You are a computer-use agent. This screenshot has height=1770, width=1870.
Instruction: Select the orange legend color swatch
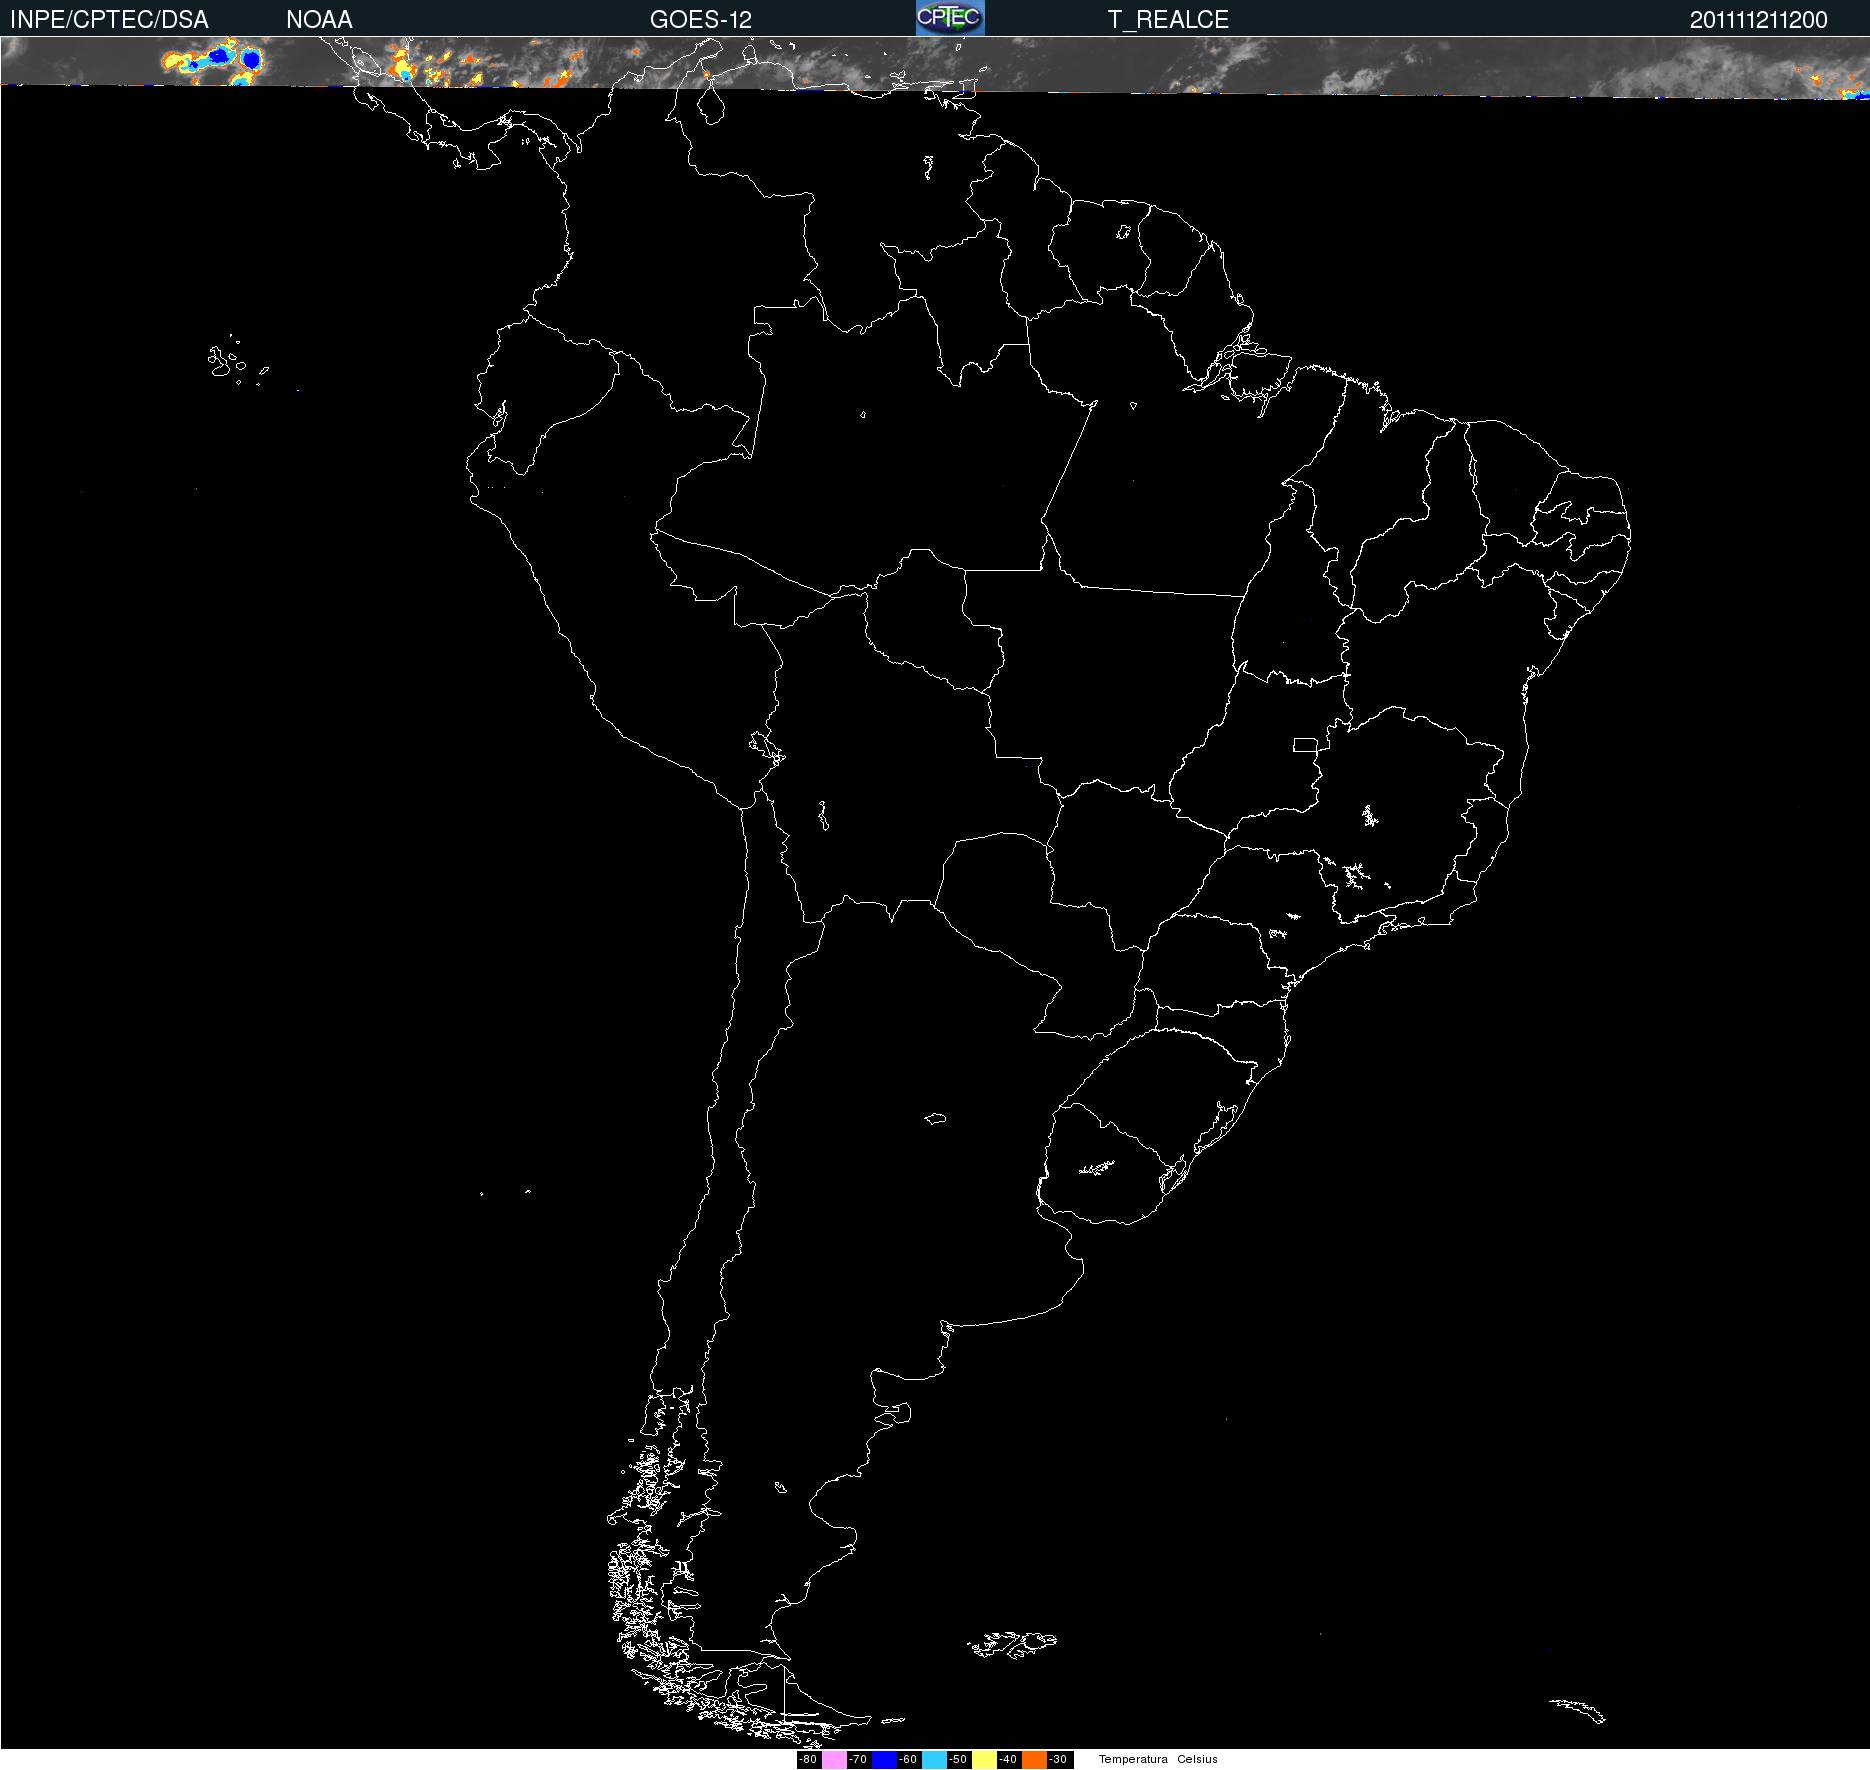pyautogui.click(x=1034, y=1760)
